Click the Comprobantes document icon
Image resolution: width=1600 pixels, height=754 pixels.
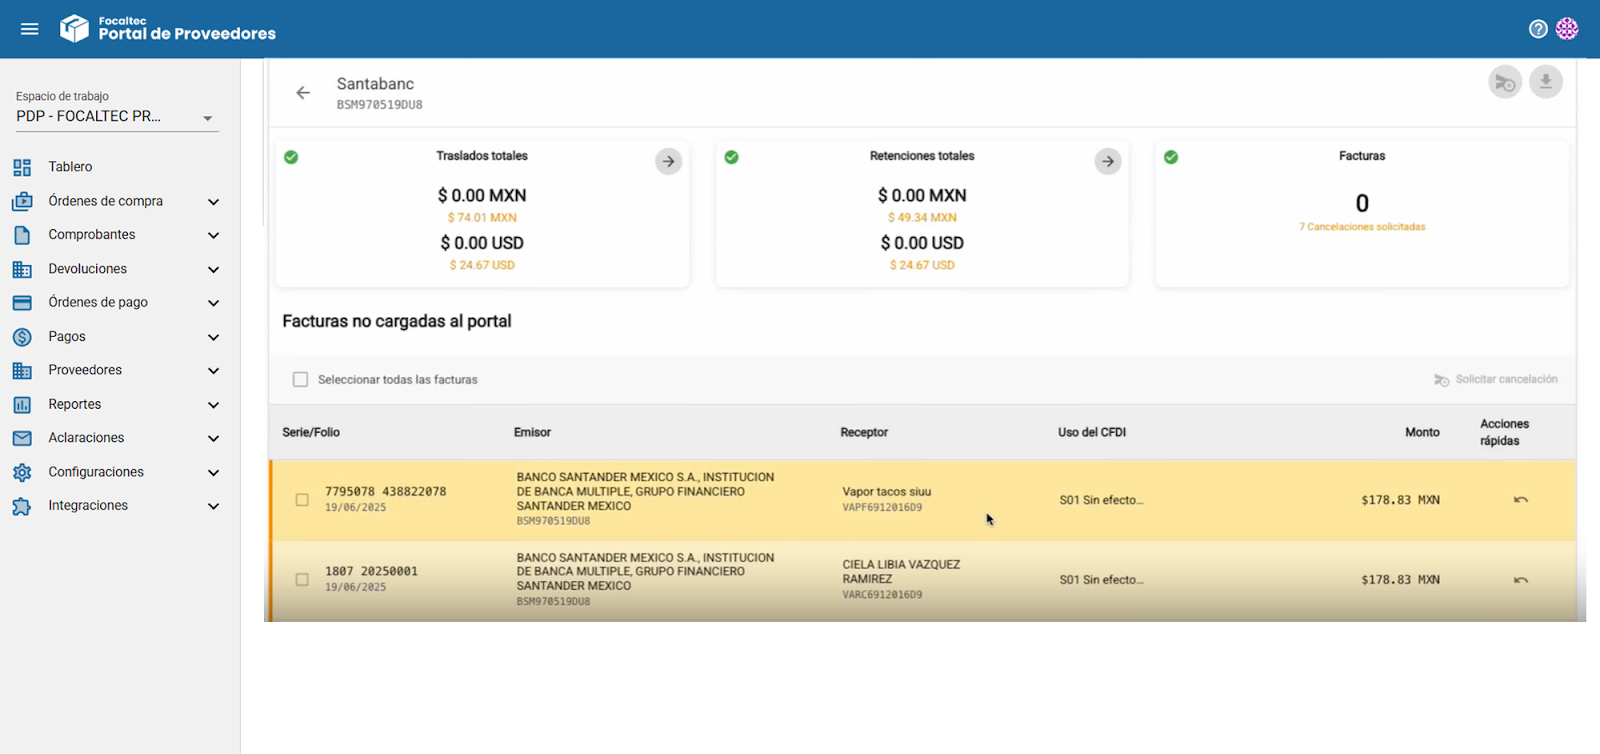click(22, 235)
